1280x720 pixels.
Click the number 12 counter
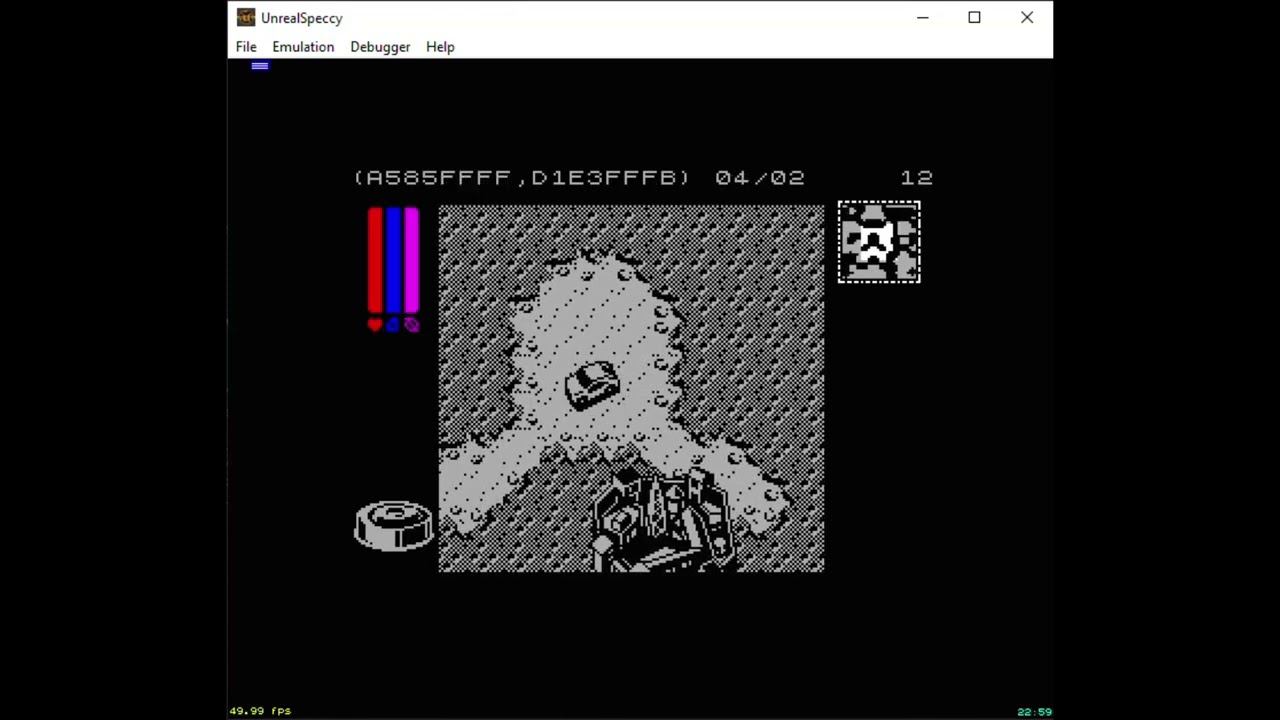[x=917, y=177]
